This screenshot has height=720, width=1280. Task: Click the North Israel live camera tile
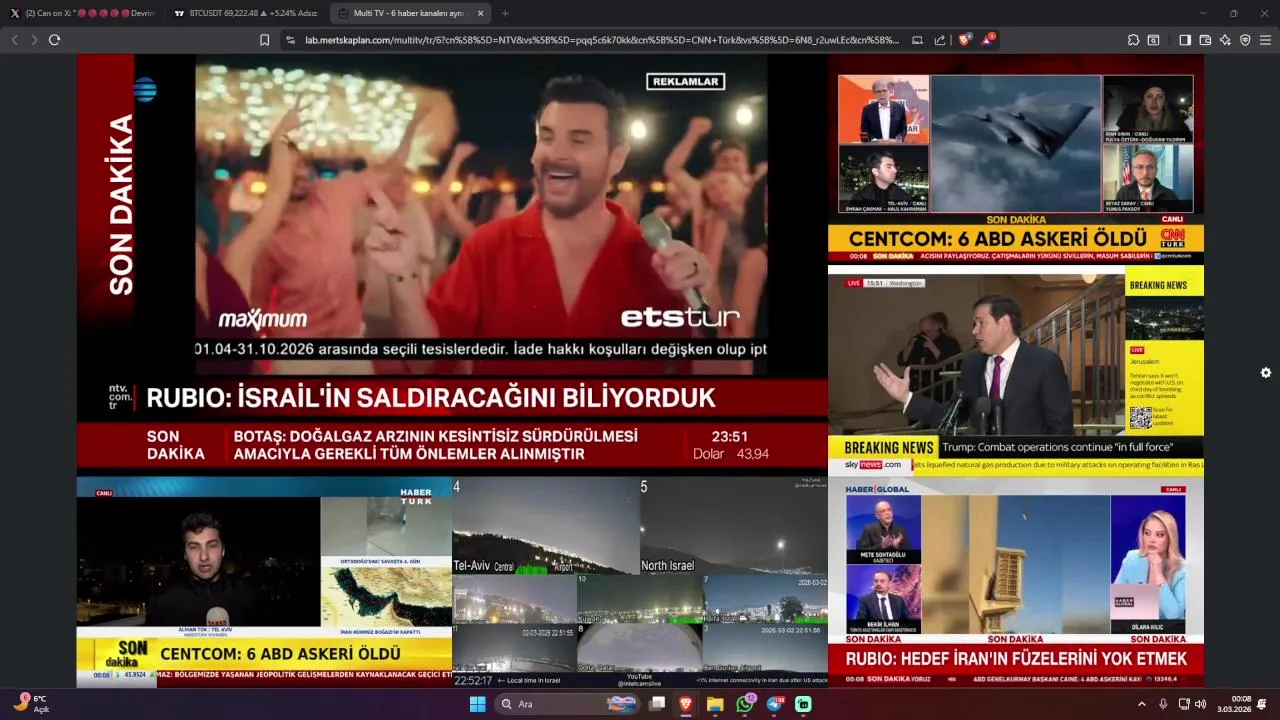tap(734, 525)
